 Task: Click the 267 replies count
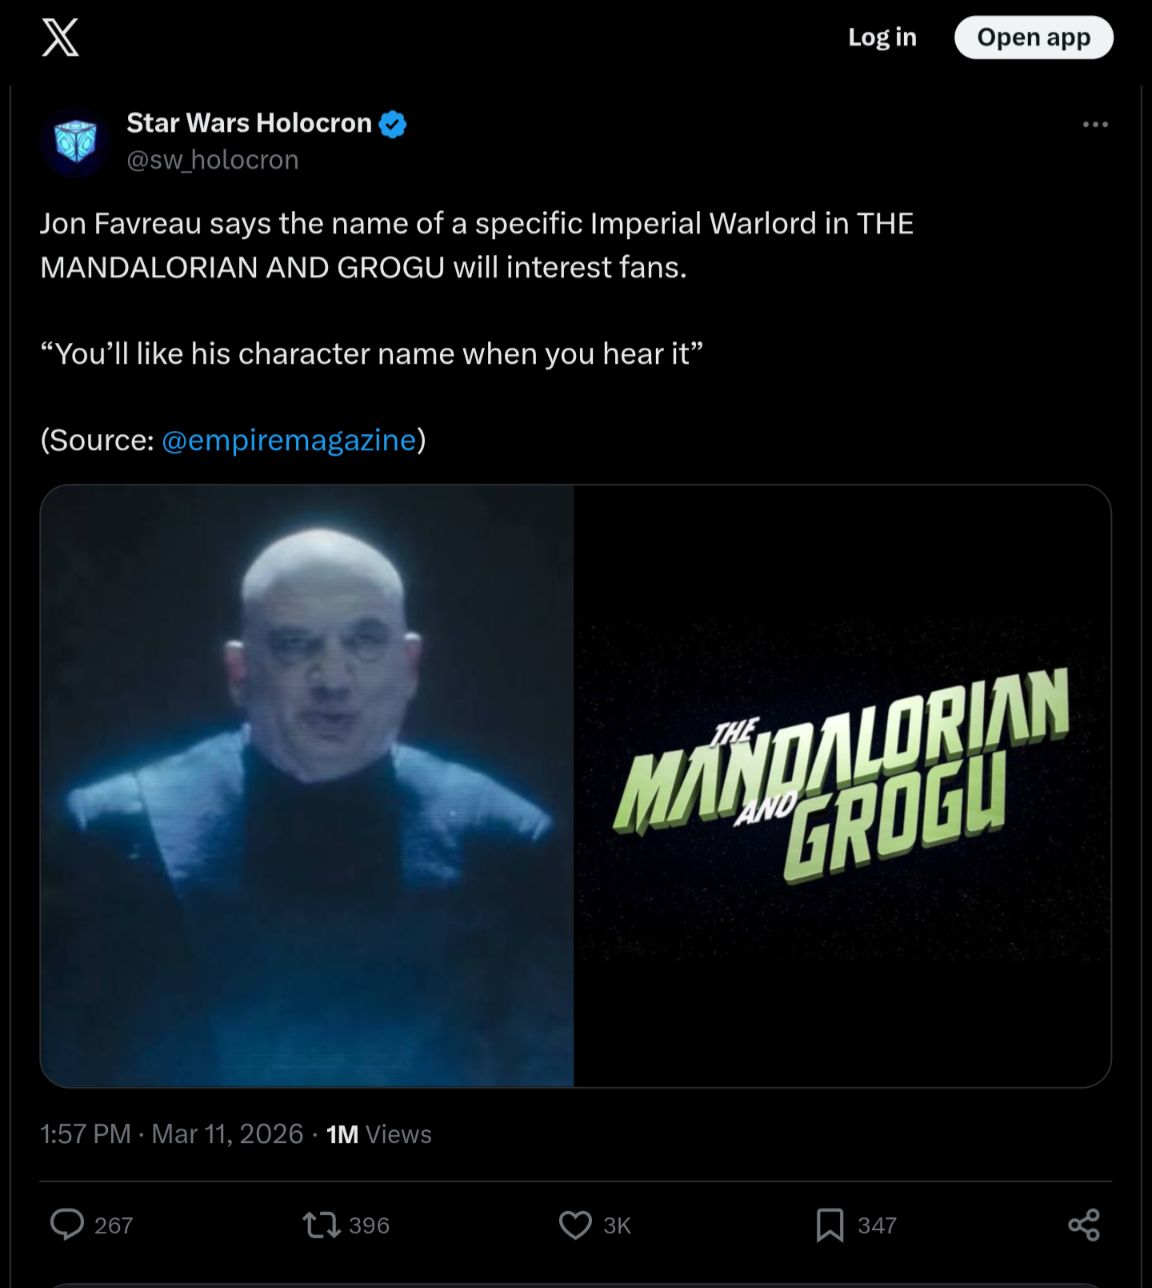pos(113,1225)
